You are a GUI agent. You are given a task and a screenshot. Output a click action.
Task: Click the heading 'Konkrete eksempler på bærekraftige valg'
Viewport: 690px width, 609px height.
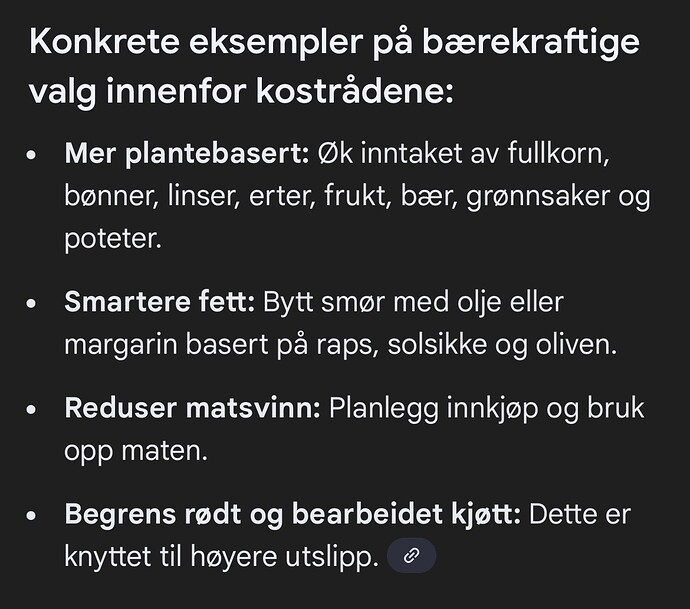(x=335, y=45)
